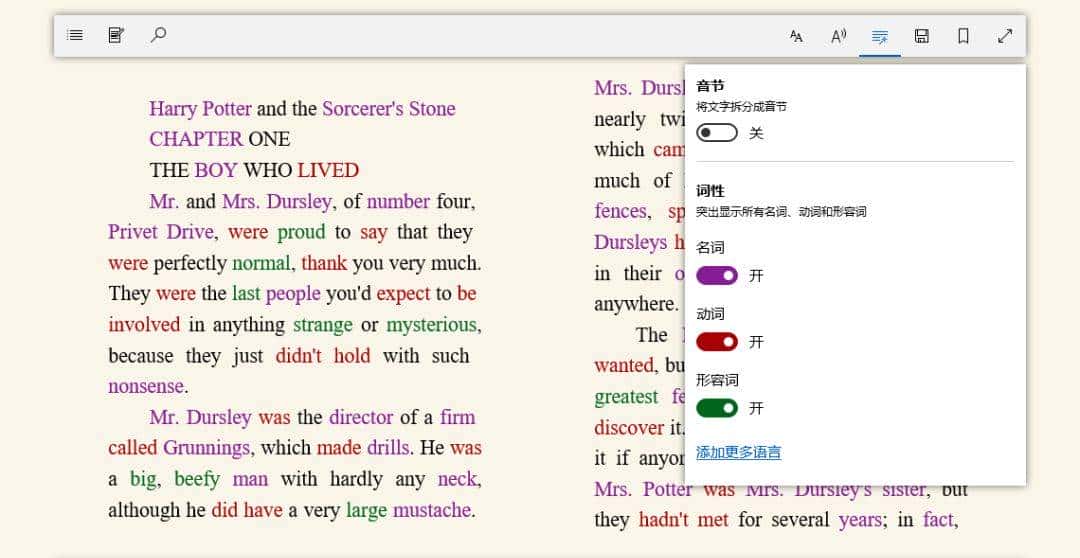Switch off the green 形容词 toggle

717,408
